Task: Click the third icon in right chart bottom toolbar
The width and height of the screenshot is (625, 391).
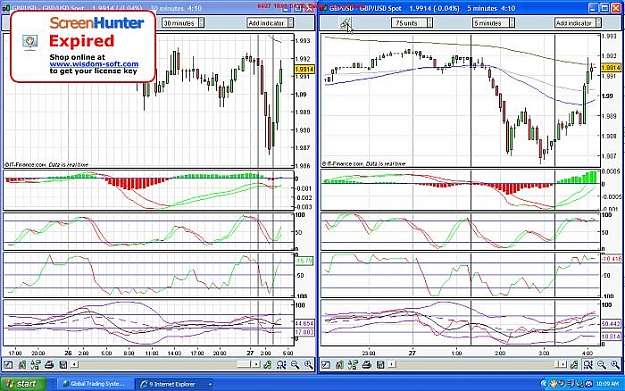Action: (x=353, y=364)
